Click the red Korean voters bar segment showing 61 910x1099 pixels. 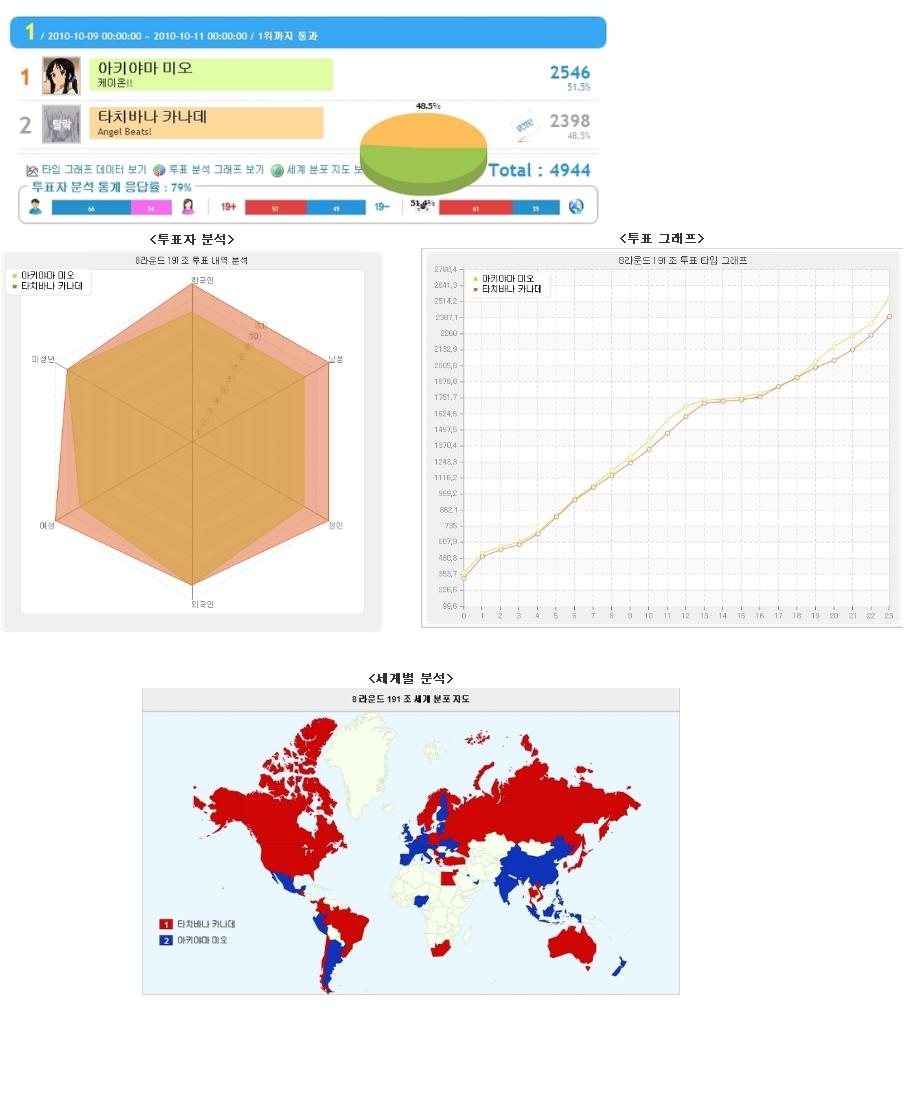(476, 207)
